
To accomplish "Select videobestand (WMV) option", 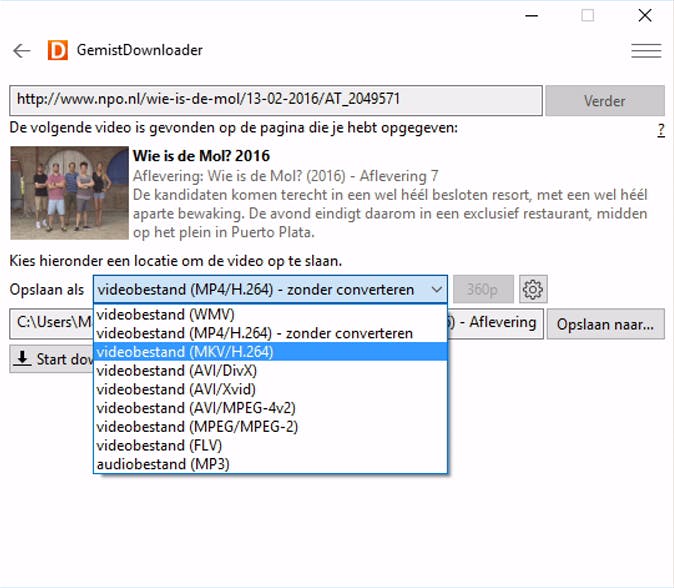I will click(270, 314).
